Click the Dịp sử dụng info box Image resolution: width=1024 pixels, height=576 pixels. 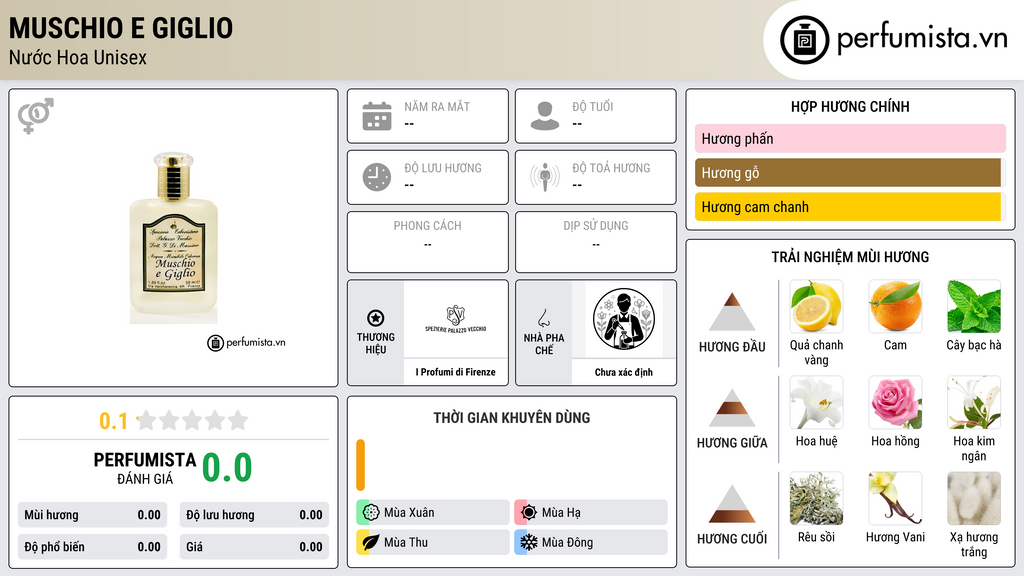click(596, 242)
